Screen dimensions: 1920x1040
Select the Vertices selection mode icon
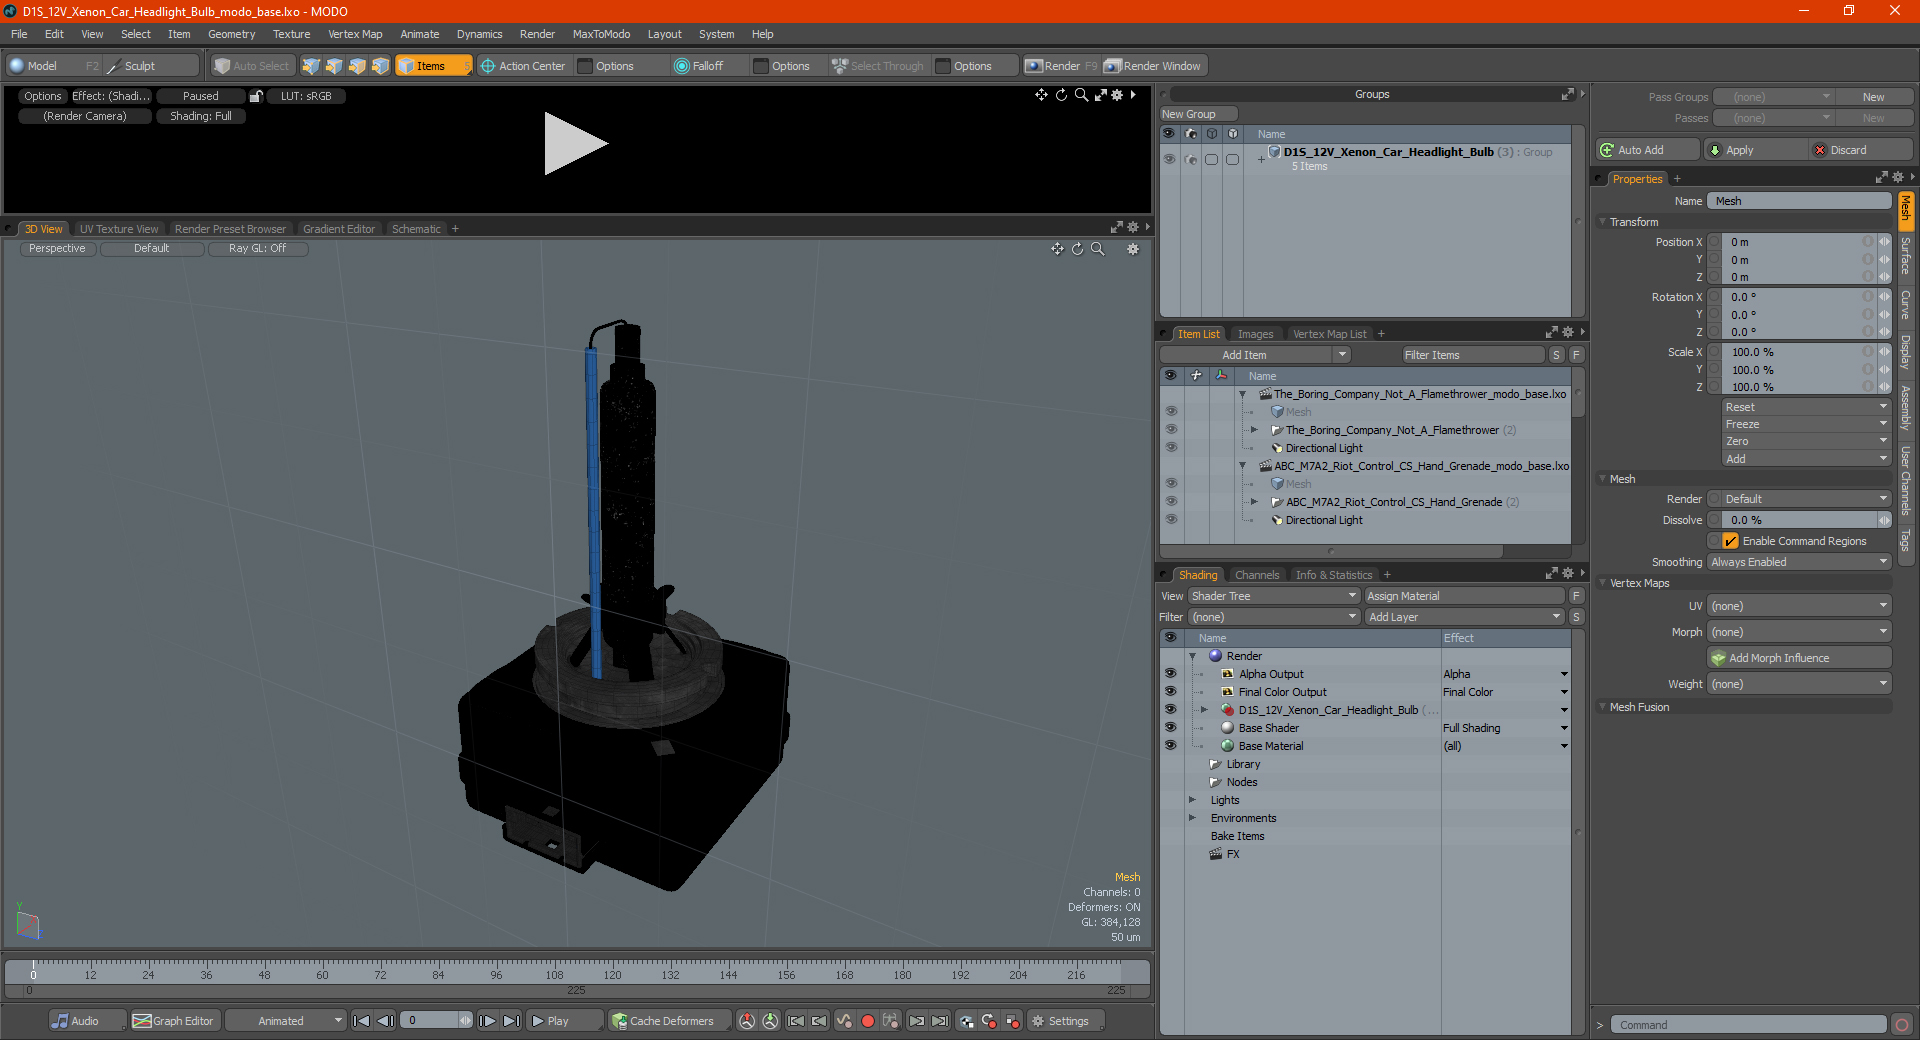[311, 66]
